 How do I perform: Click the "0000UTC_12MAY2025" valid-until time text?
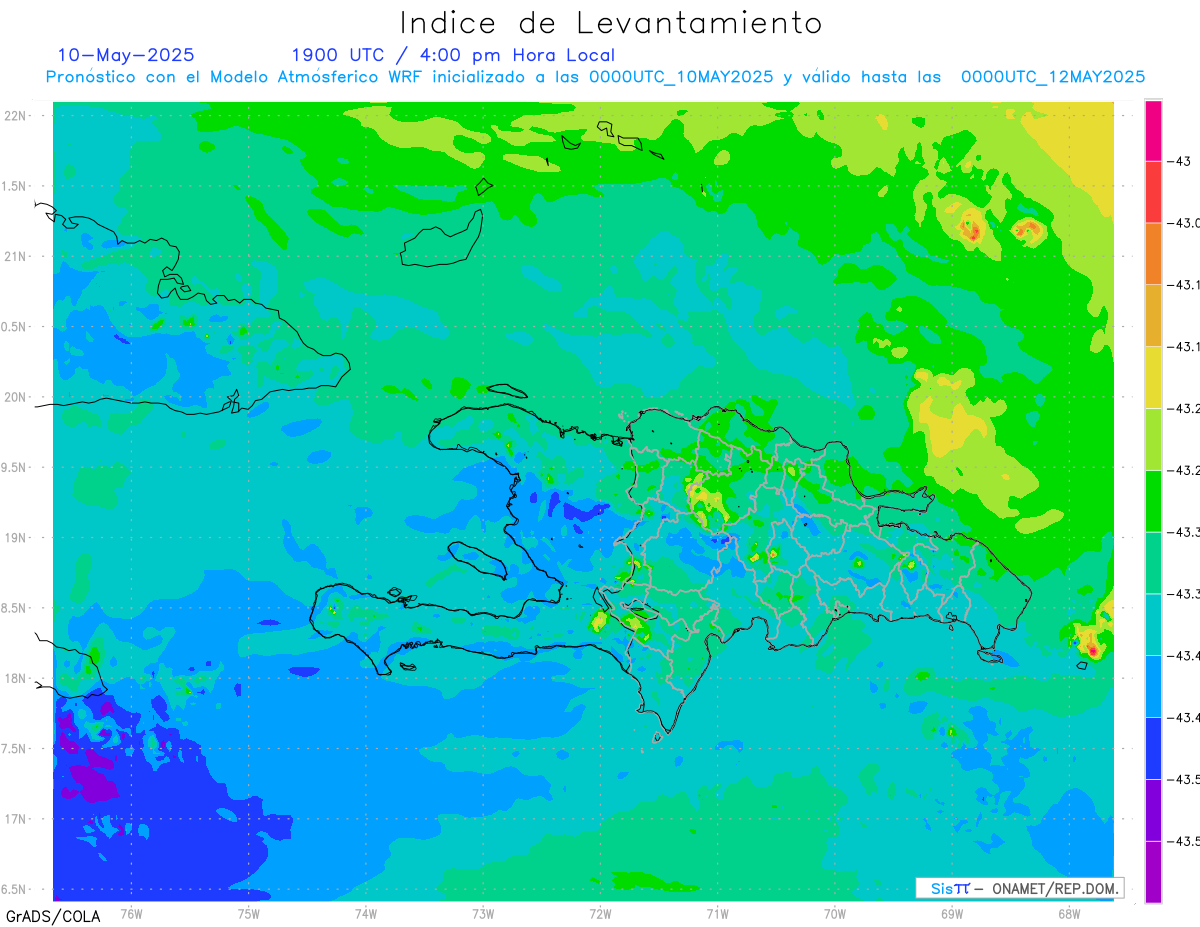1053,77
